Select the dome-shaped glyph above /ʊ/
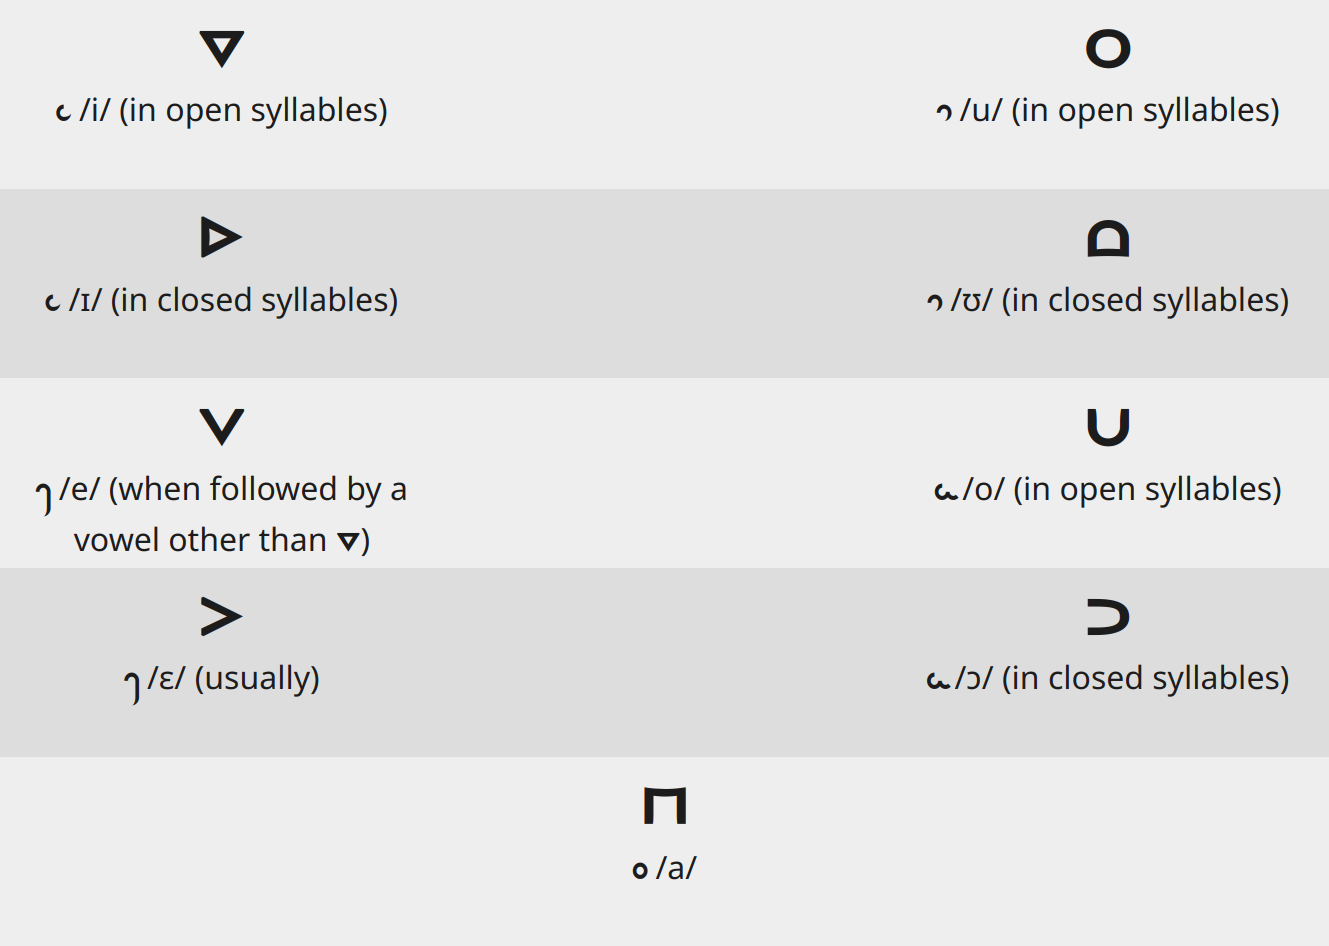This screenshot has height=946, width=1329. pyautogui.click(x=1108, y=238)
